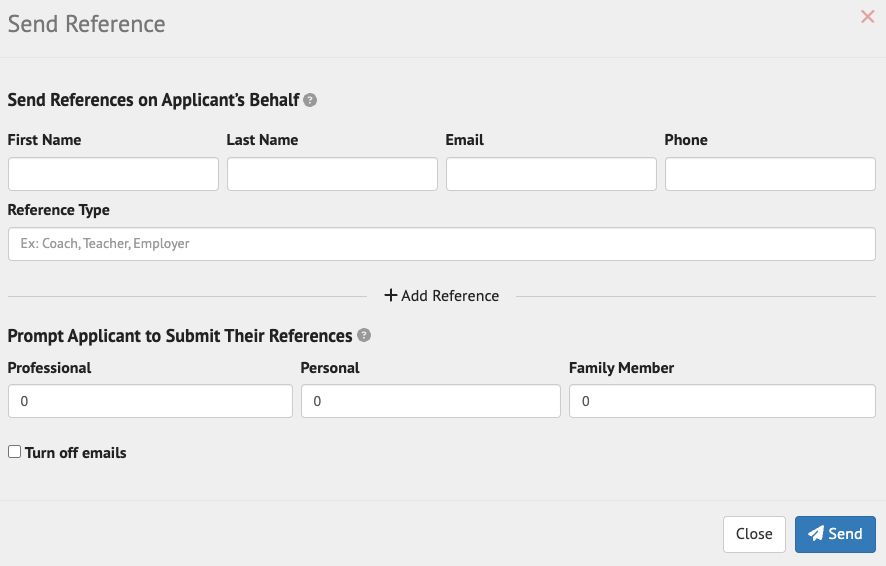Select the Email text box
This screenshot has width=886, height=566.
[551, 174]
